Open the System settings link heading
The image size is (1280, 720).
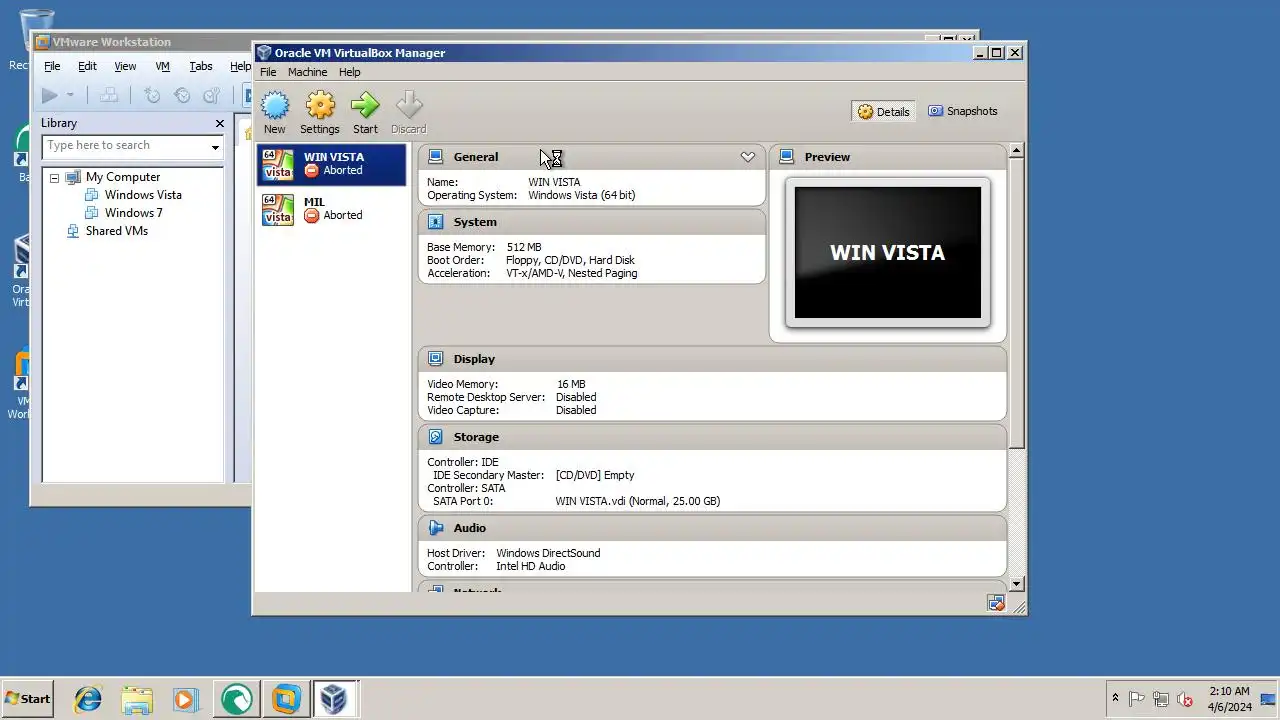[475, 222]
